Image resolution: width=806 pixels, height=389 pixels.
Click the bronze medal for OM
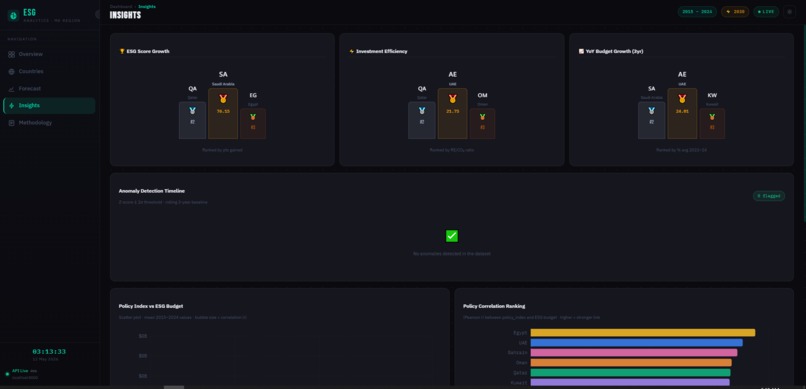pyautogui.click(x=482, y=117)
